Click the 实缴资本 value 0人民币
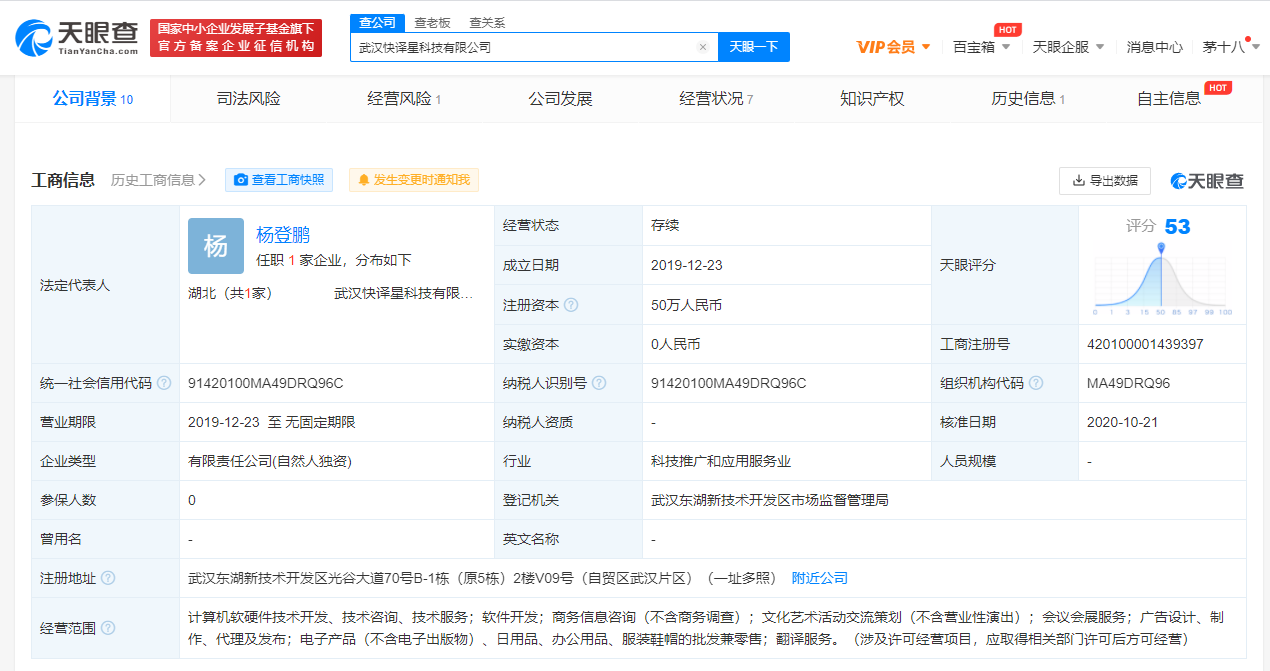This screenshot has height=671, width=1270. click(x=675, y=344)
